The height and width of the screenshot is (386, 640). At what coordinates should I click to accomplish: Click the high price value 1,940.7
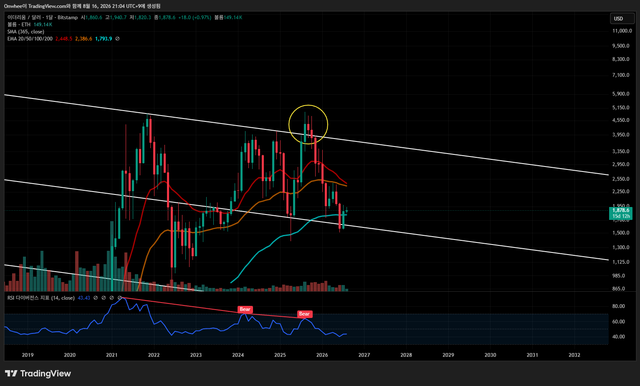pyautogui.click(x=118, y=18)
